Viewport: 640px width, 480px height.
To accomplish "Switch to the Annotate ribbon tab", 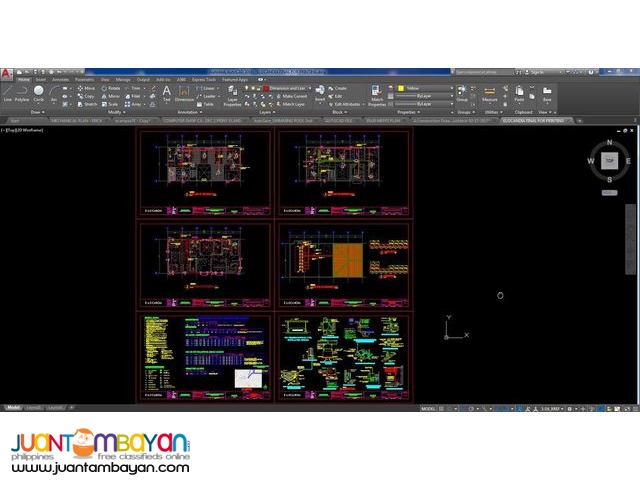I will [59, 79].
